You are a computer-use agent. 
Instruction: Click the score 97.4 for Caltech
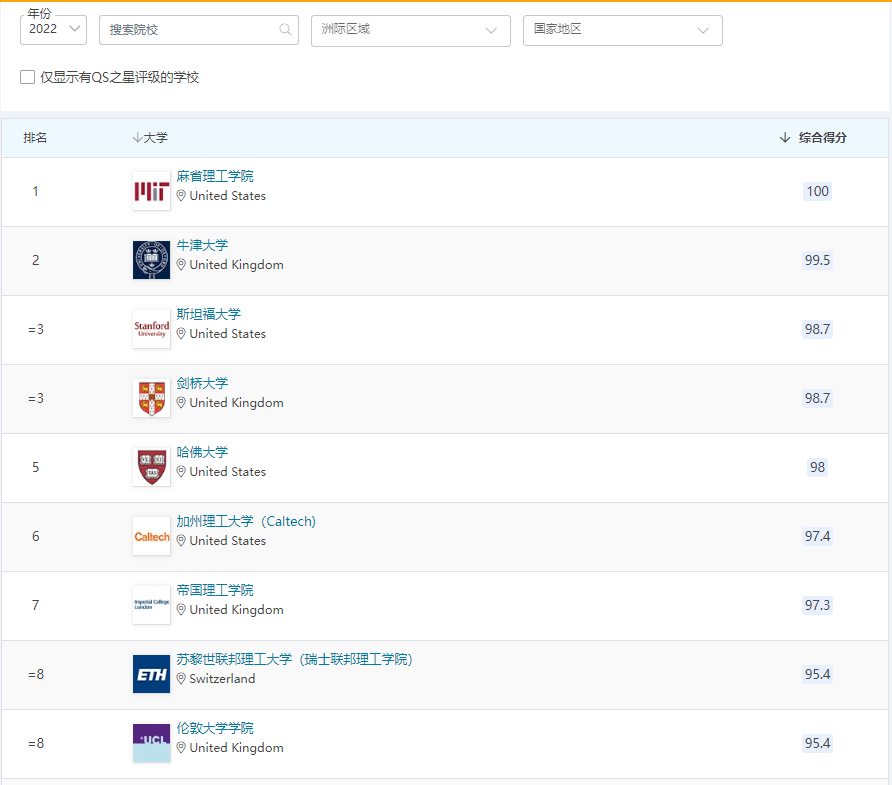[x=817, y=536]
